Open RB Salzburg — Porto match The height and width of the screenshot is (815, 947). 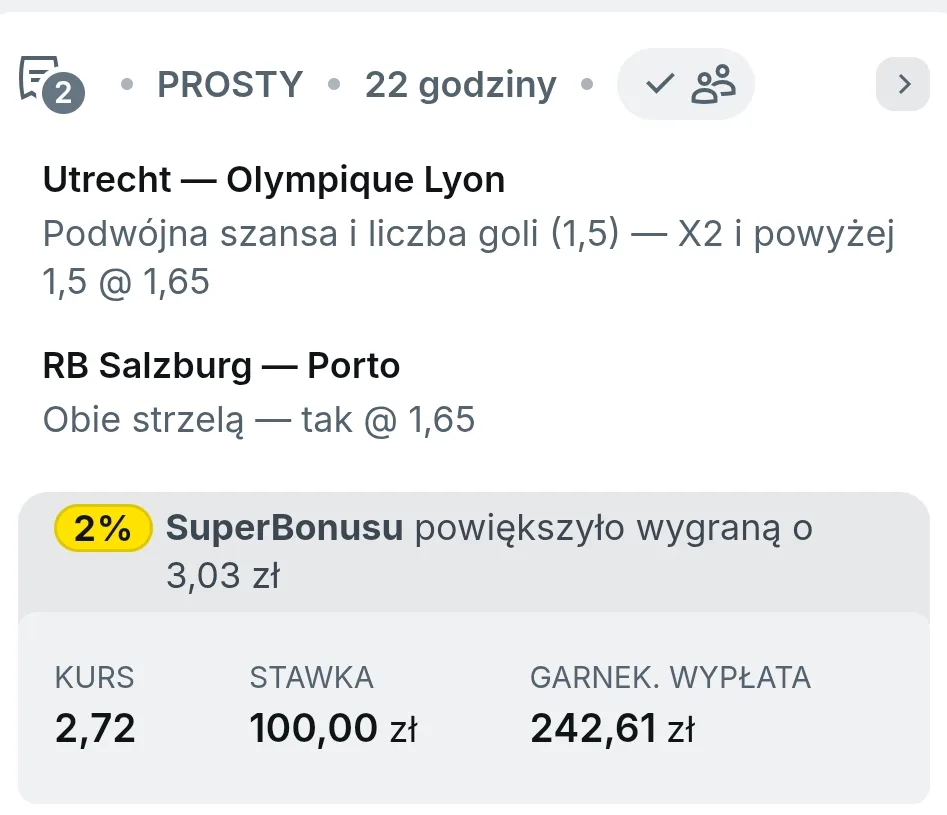[x=221, y=366]
